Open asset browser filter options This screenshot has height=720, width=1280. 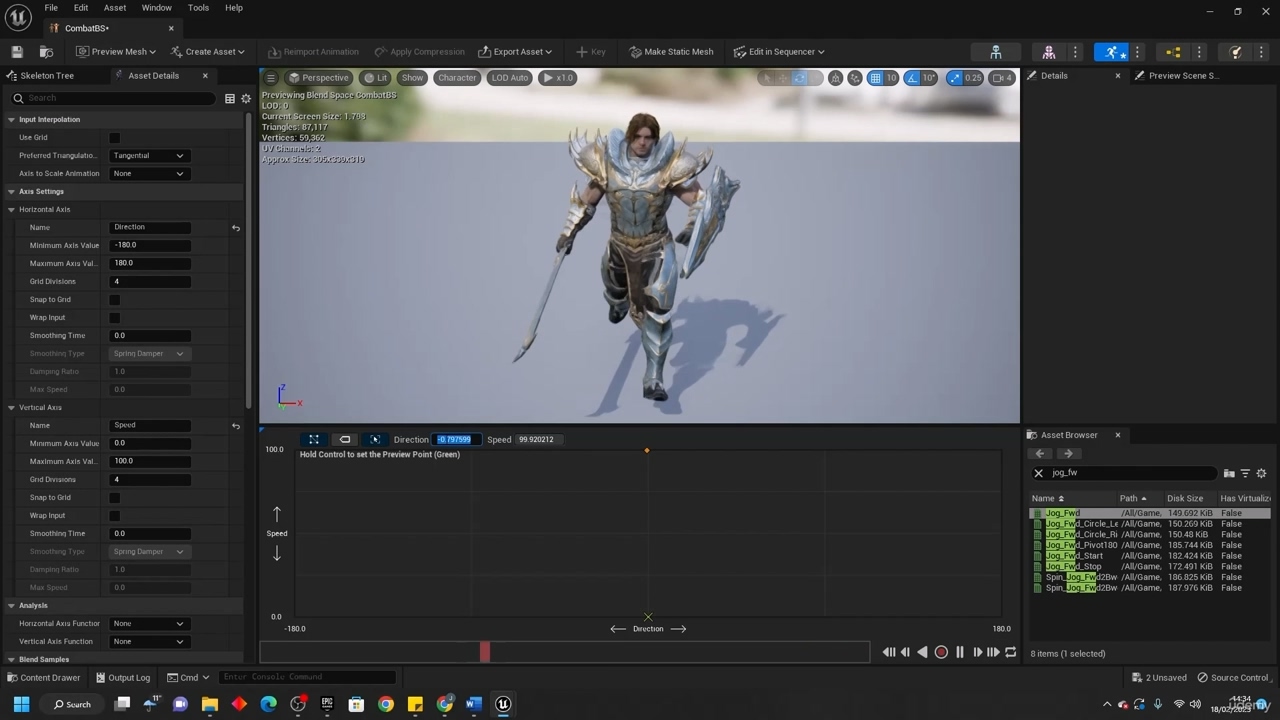1245,473
